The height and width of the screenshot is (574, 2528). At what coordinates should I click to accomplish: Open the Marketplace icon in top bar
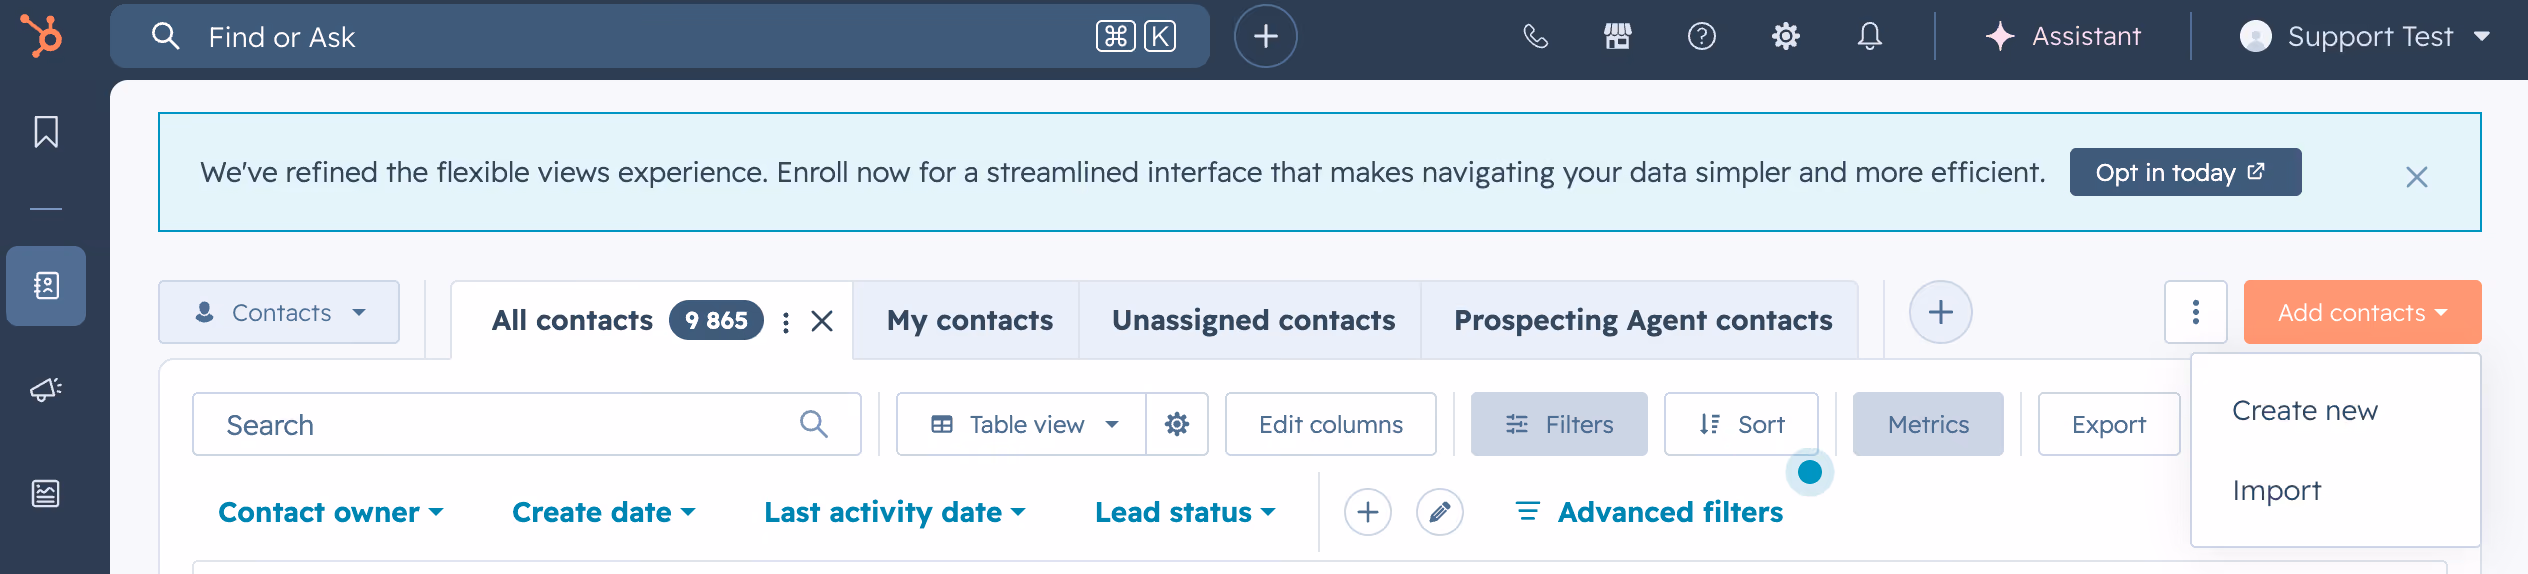[x=1618, y=37]
